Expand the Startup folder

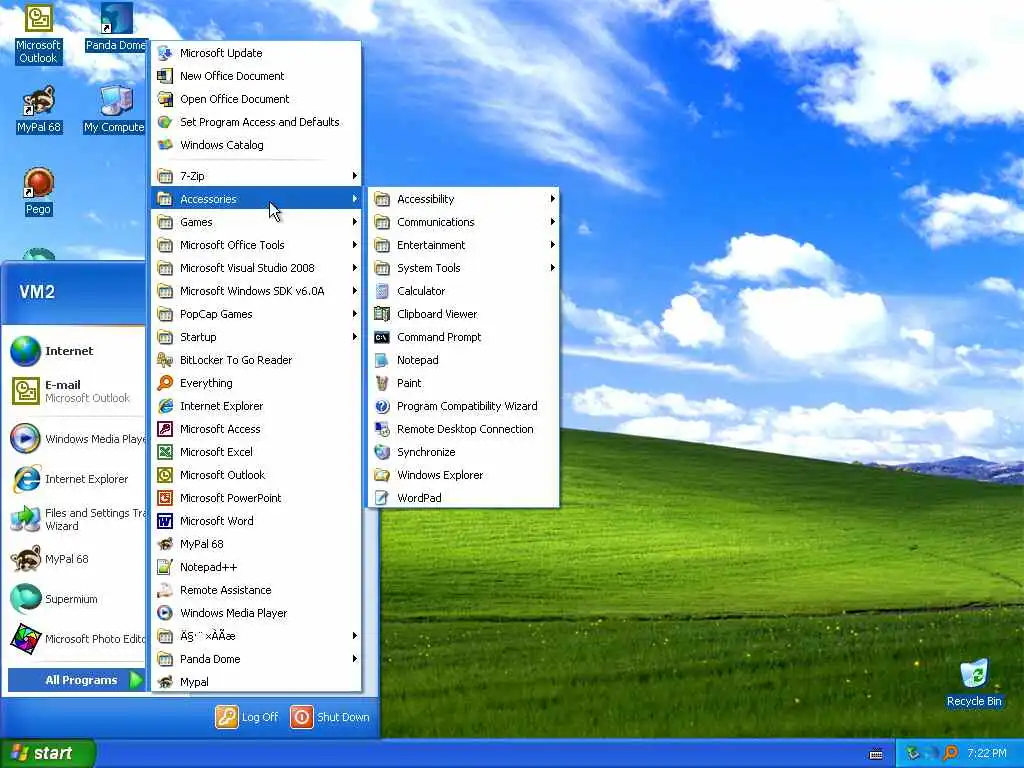tap(256, 337)
